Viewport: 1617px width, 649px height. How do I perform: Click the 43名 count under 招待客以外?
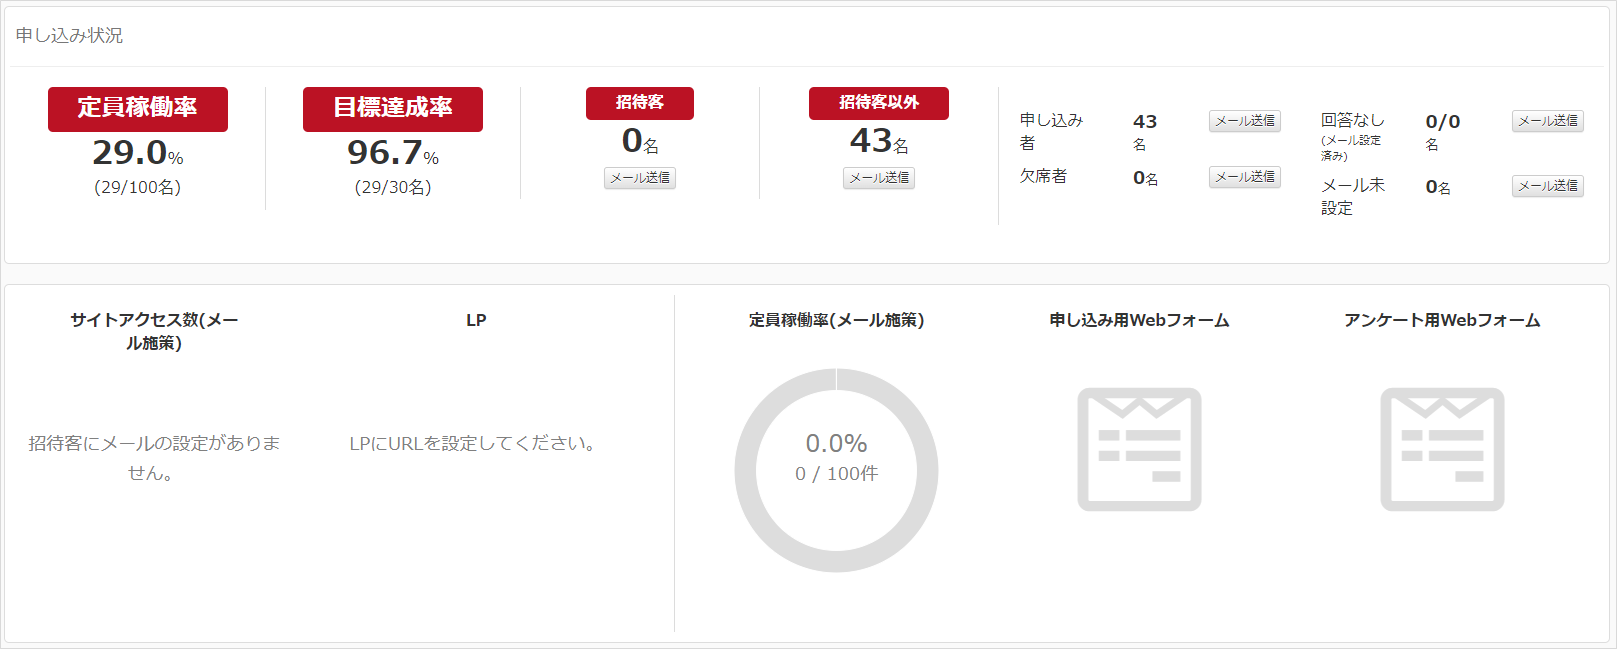tap(879, 142)
